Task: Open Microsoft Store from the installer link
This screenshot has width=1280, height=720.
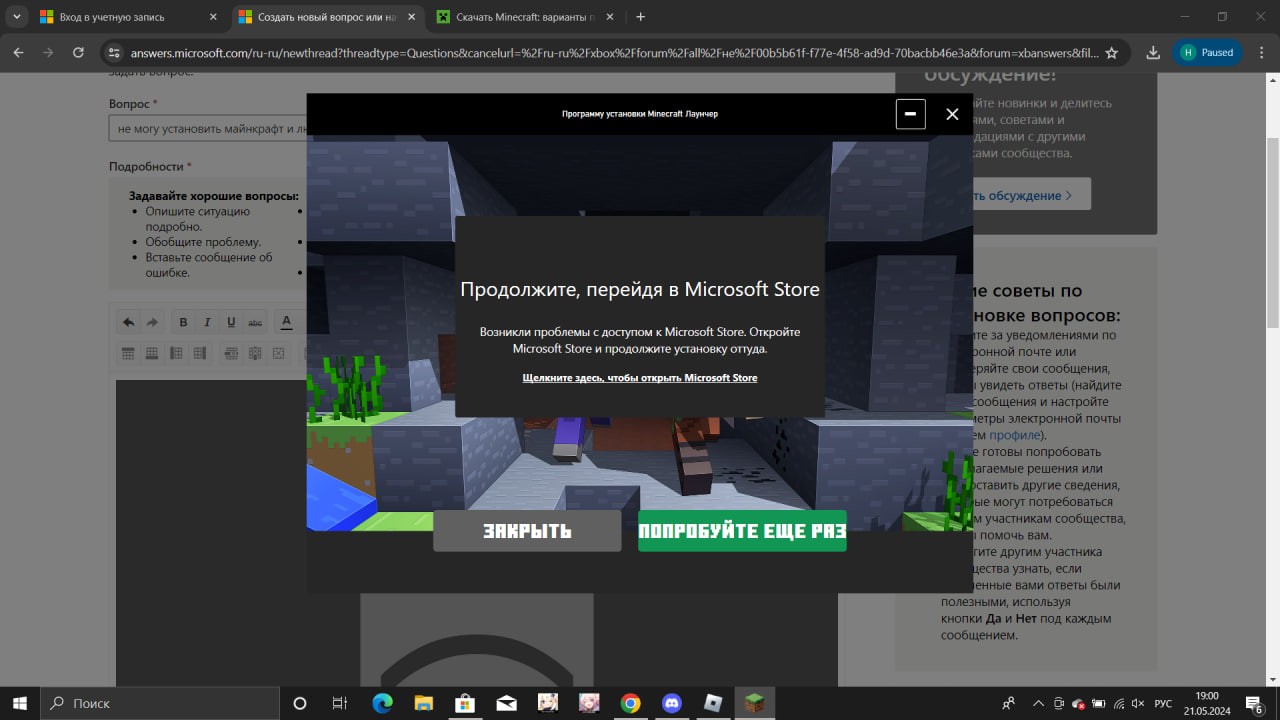Action: pos(640,378)
